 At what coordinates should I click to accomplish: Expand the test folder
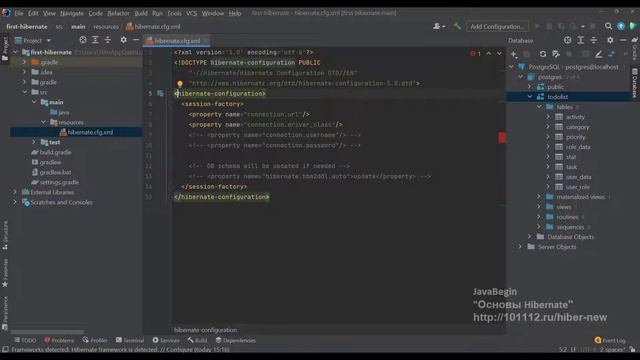pyautogui.click(x=34, y=142)
